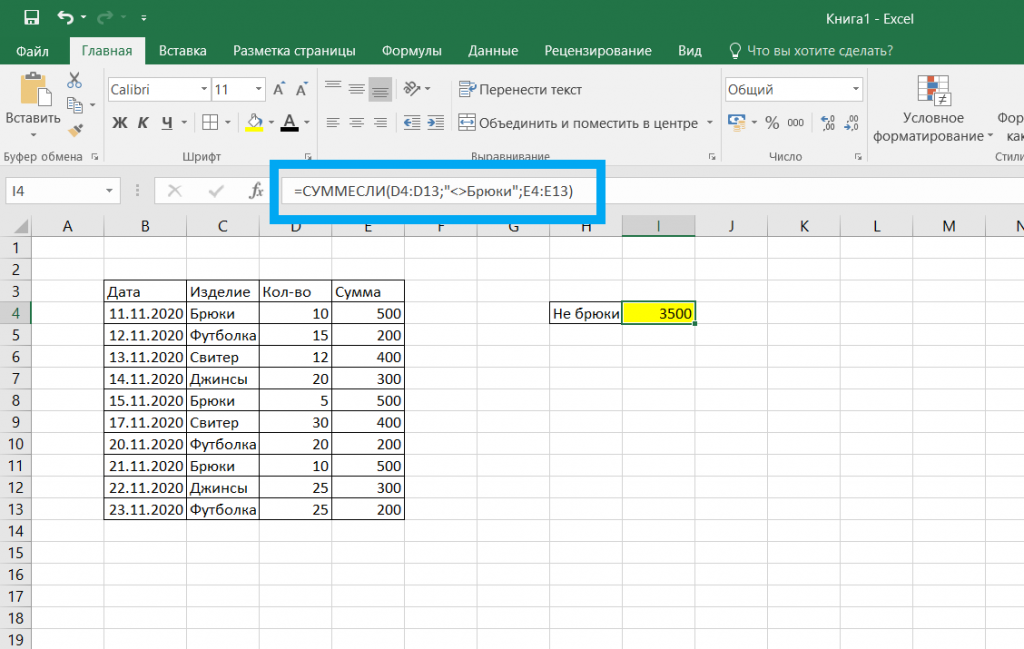1024x649 pixels.
Task: Align text to bottom of cell
Action: 380,89
